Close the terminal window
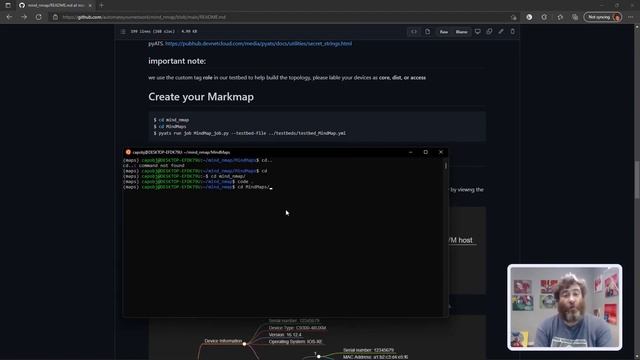This screenshot has width=640, height=360. tap(441, 152)
